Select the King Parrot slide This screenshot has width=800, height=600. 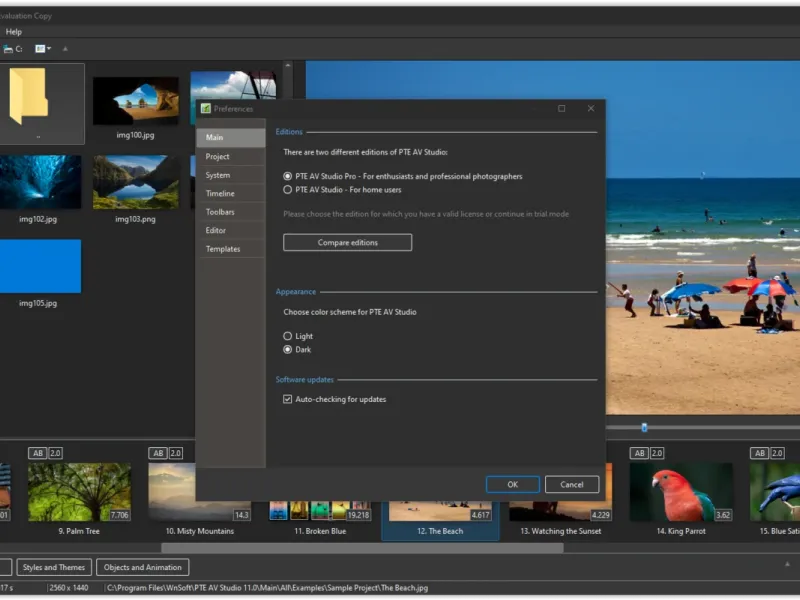(x=681, y=492)
